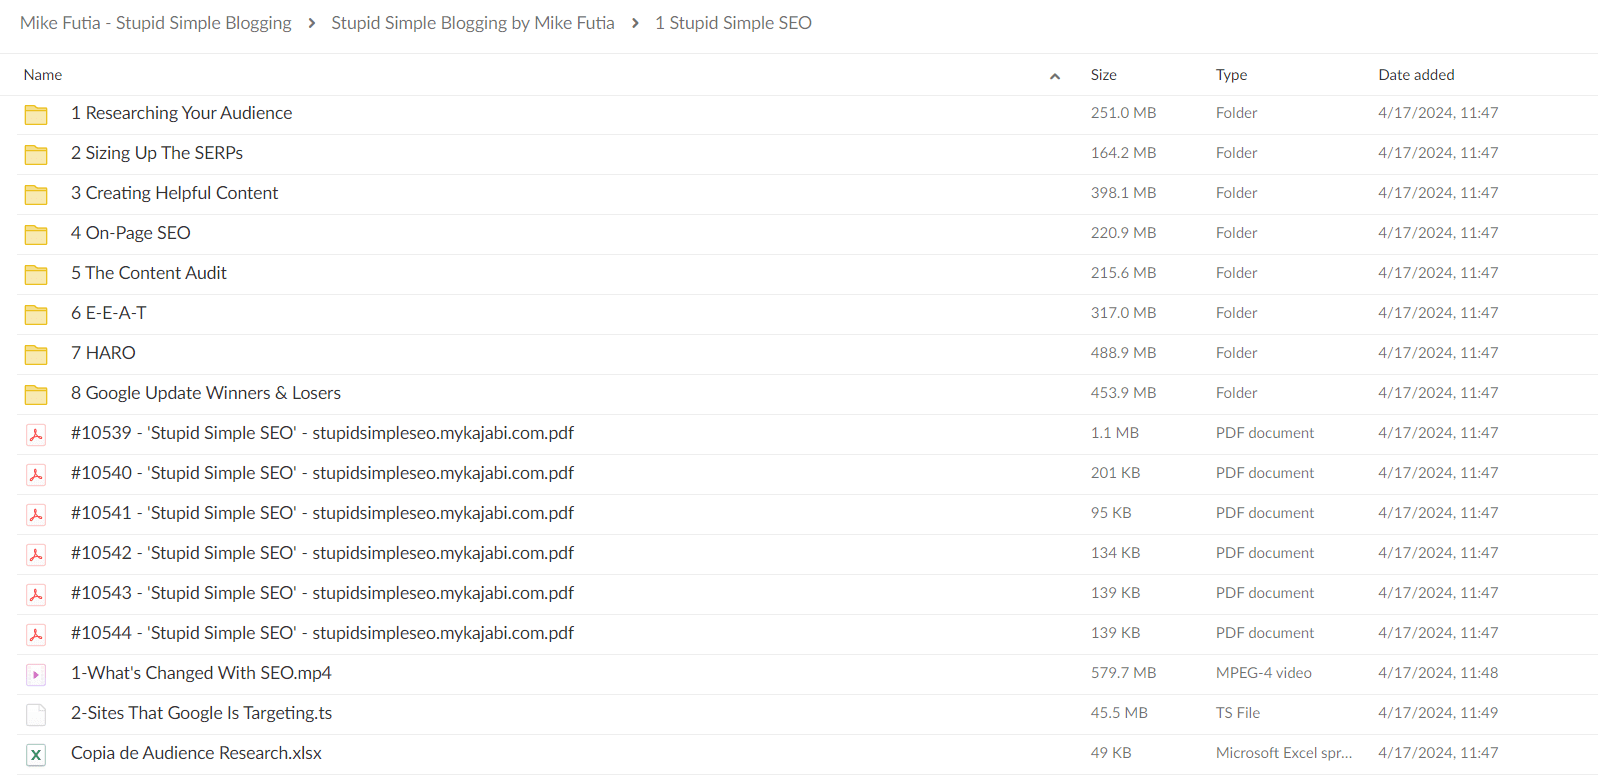Select file name #10539 Stupid Simple SEO pdf
Viewport: 1598px width, 779px height.
(x=322, y=433)
